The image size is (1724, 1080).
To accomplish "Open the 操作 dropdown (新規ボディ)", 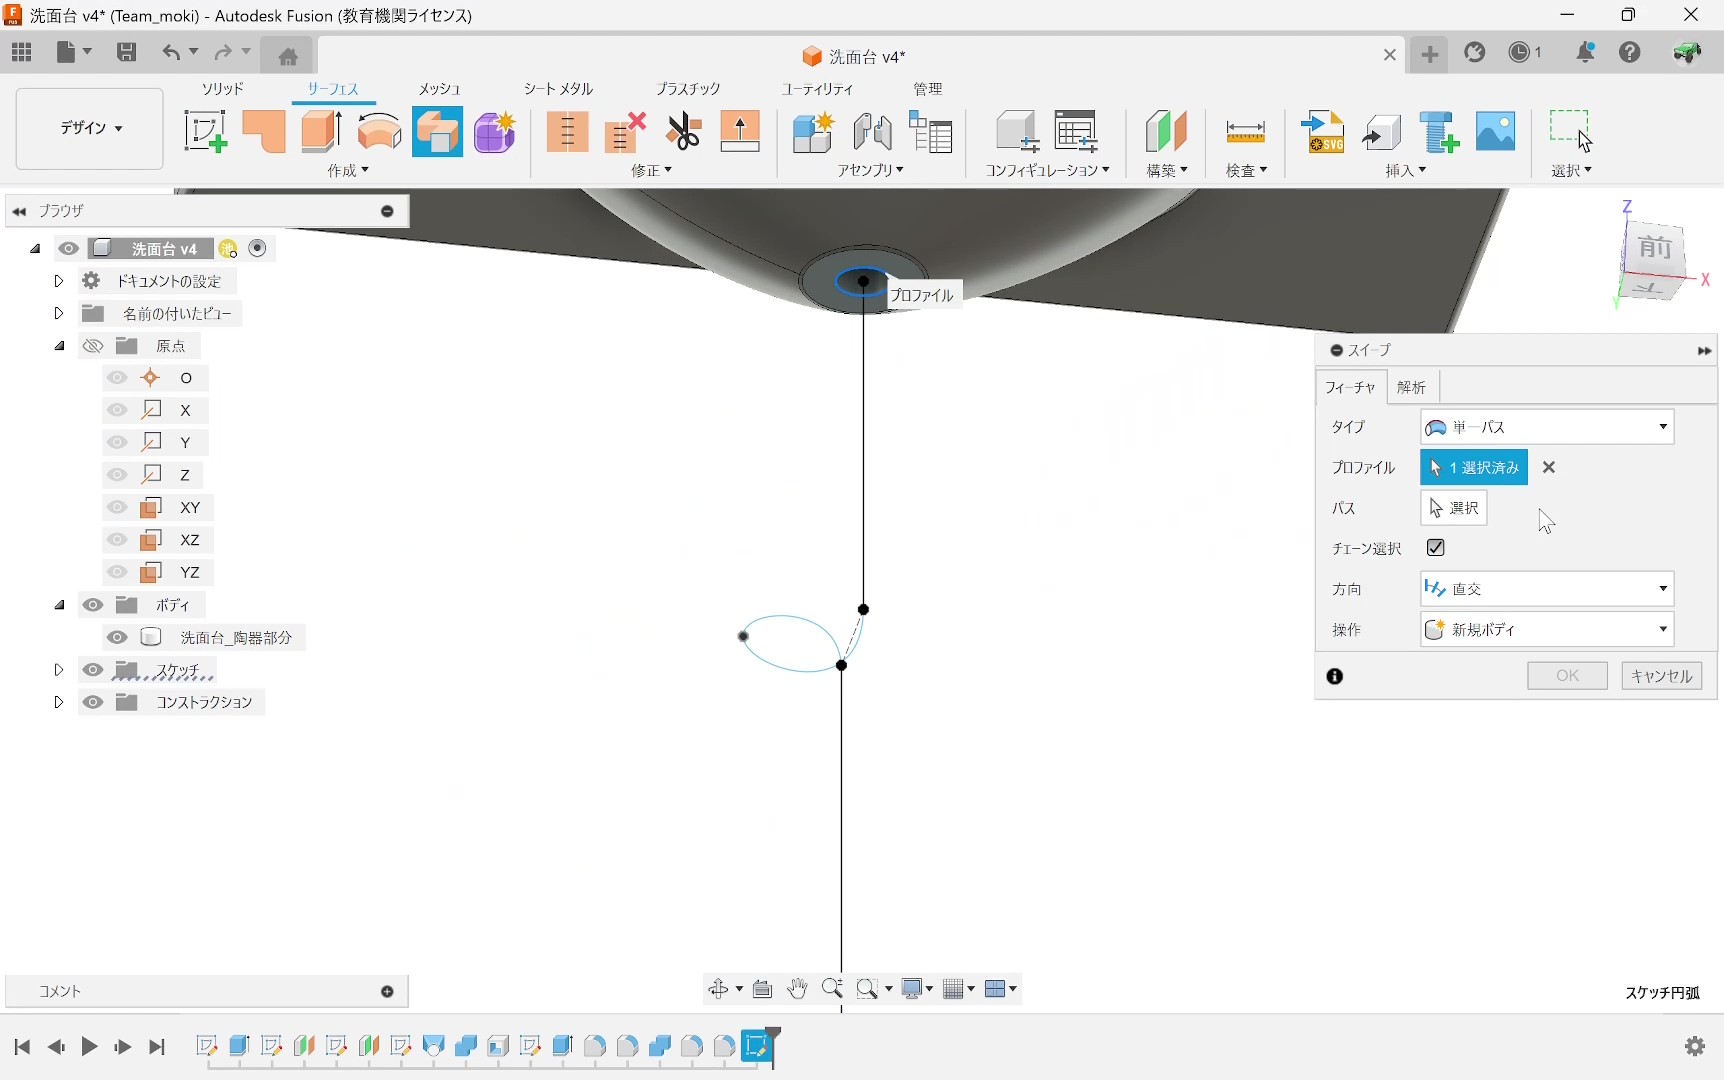I will point(1547,630).
